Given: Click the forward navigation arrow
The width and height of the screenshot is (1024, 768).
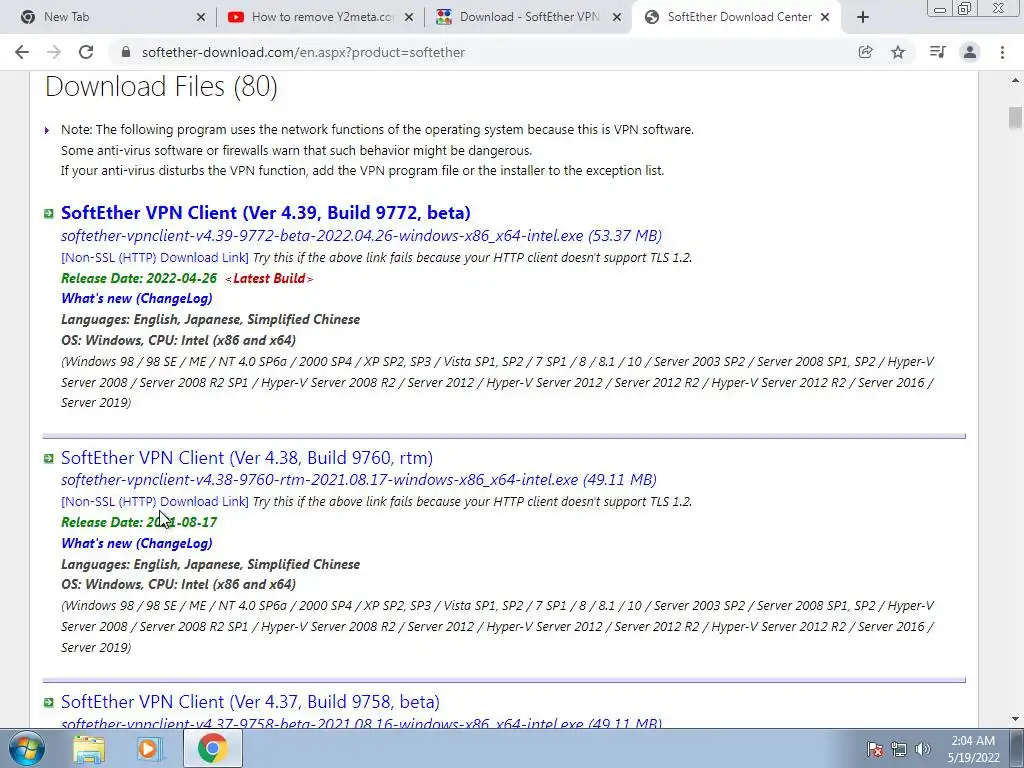Looking at the screenshot, I should pyautogui.click(x=54, y=52).
